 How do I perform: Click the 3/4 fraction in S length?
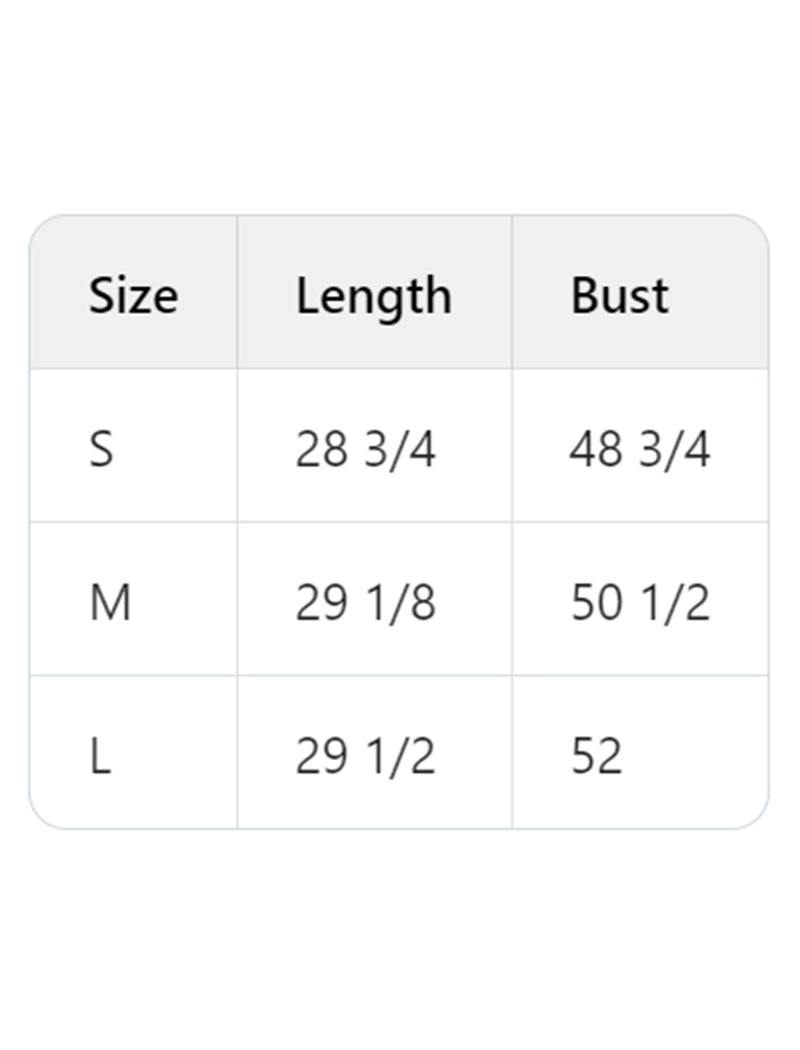point(399,450)
